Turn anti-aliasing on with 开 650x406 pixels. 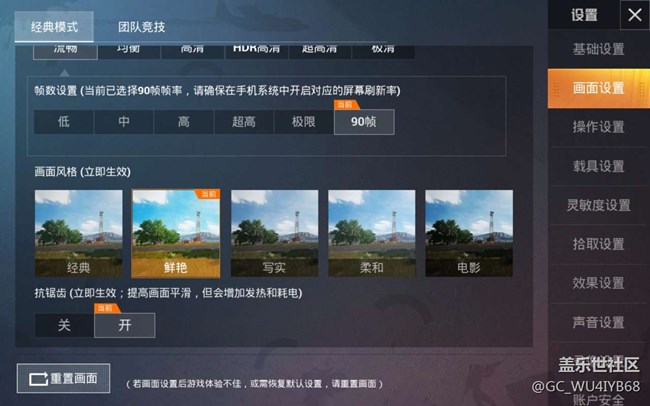125,325
